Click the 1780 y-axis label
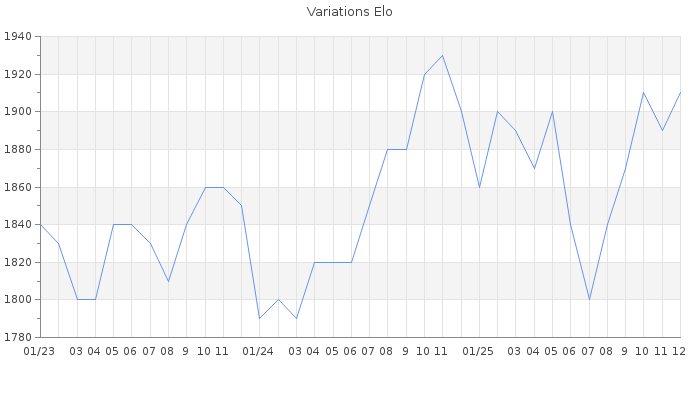The height and width of the screenshot is (400, 700). pyautogui.click(x=17, y=337)
